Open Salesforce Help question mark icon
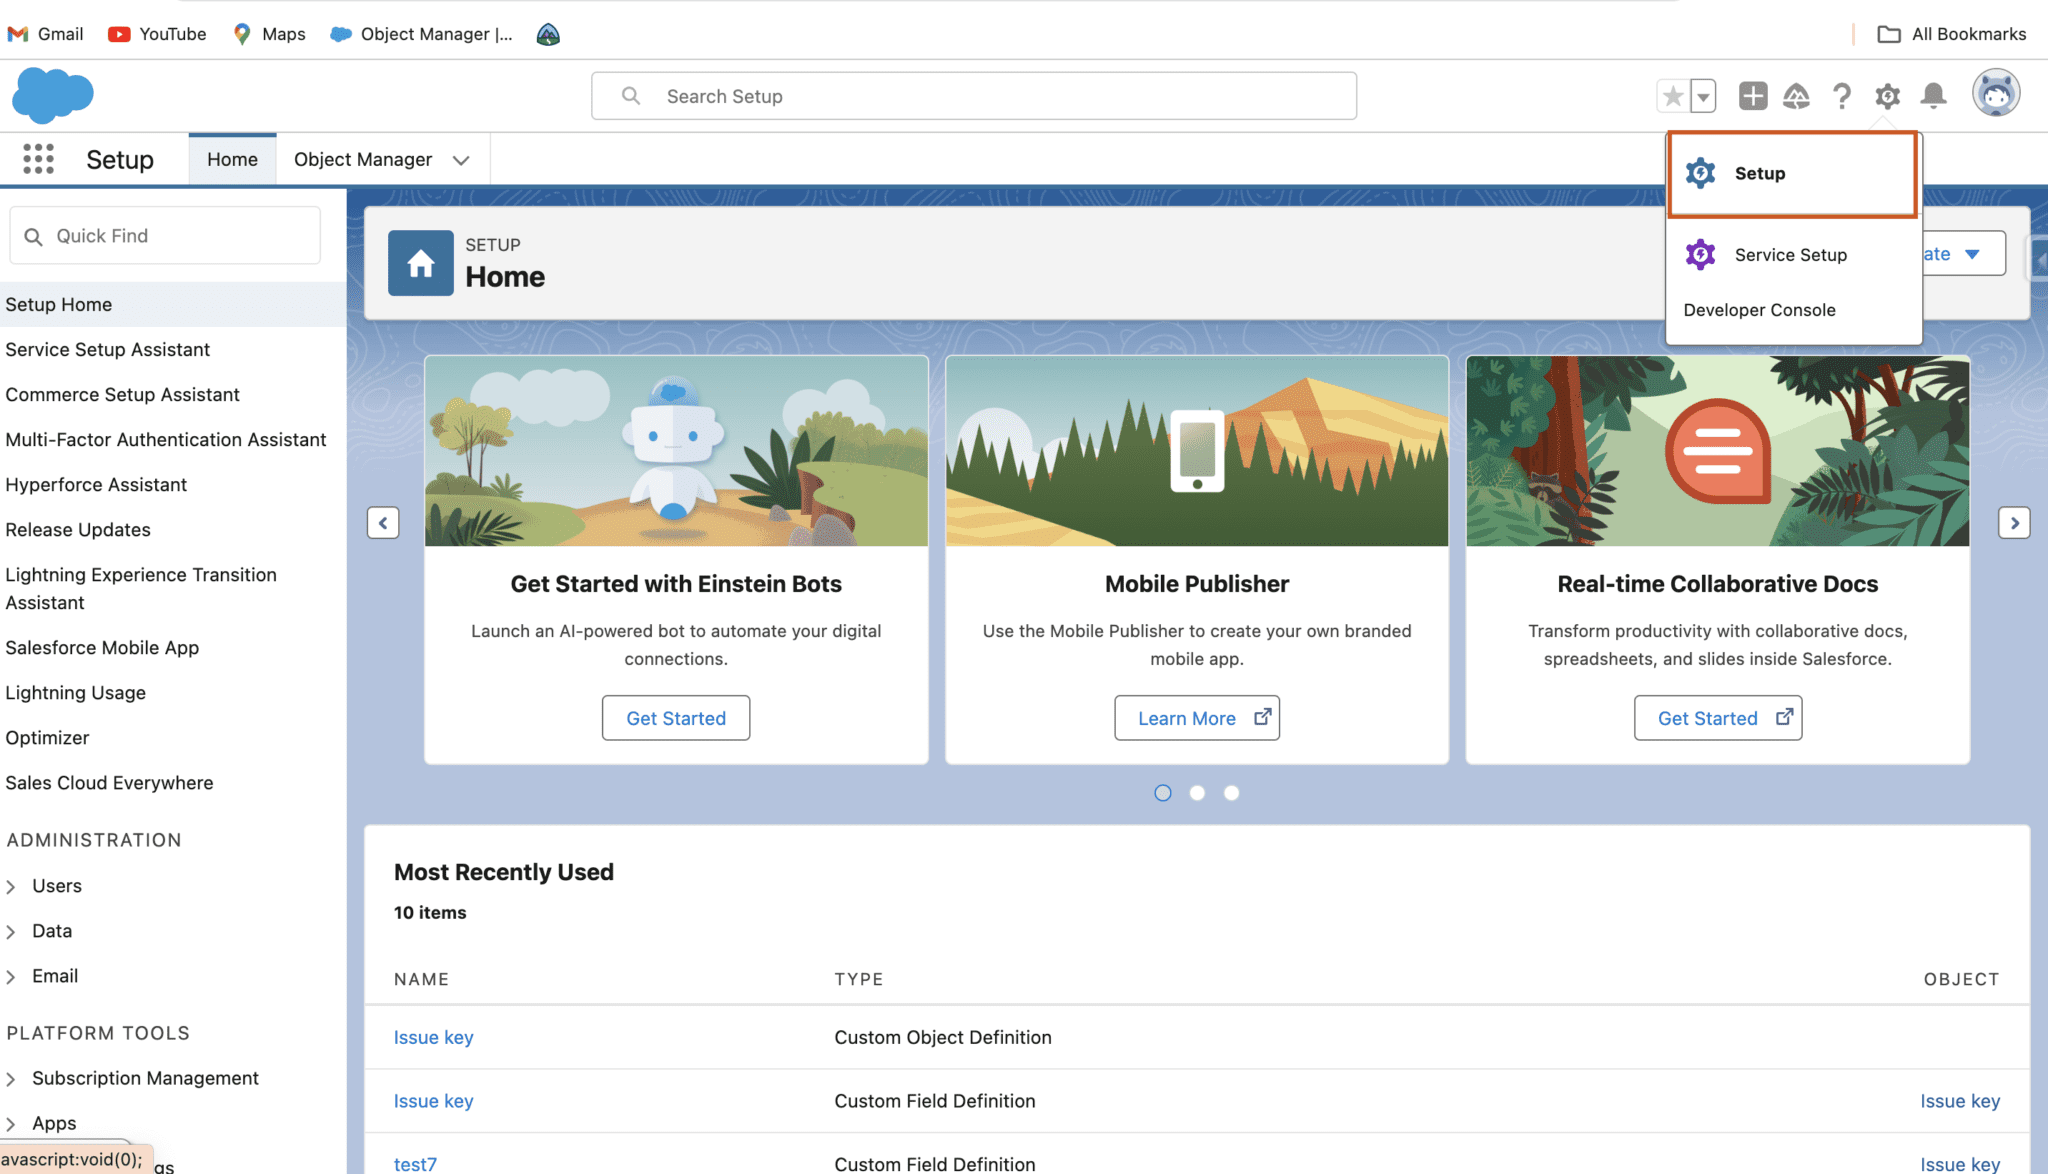The width and height of the screenshot is (2048, 1174). (1842, 95)
